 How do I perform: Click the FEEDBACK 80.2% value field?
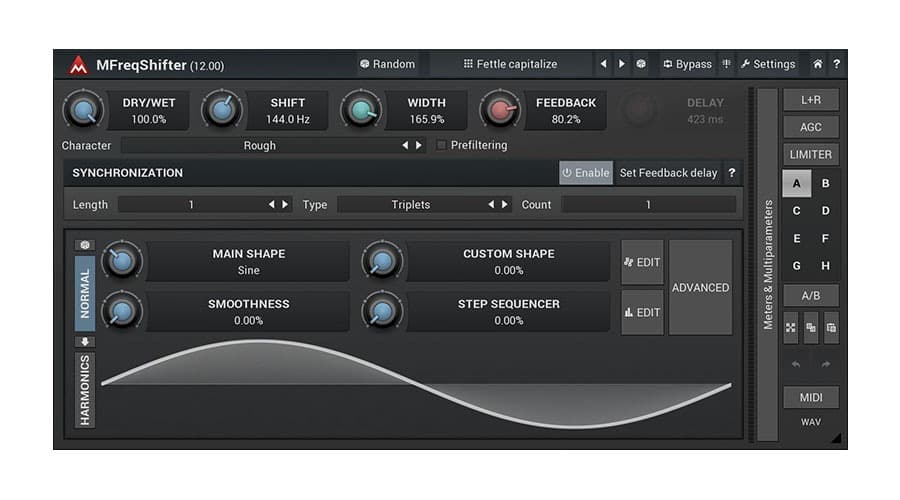pyautogui.click(x=566, y=111)
